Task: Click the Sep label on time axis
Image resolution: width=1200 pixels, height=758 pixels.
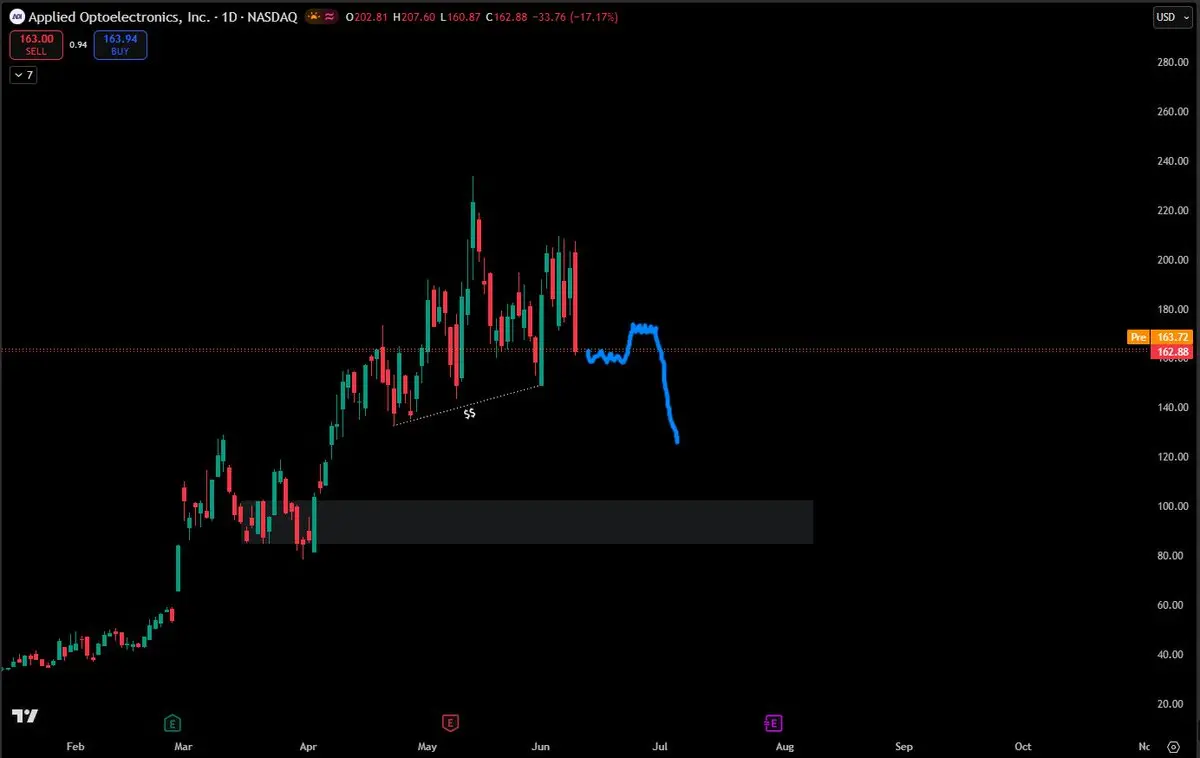Action: point(904,746)
